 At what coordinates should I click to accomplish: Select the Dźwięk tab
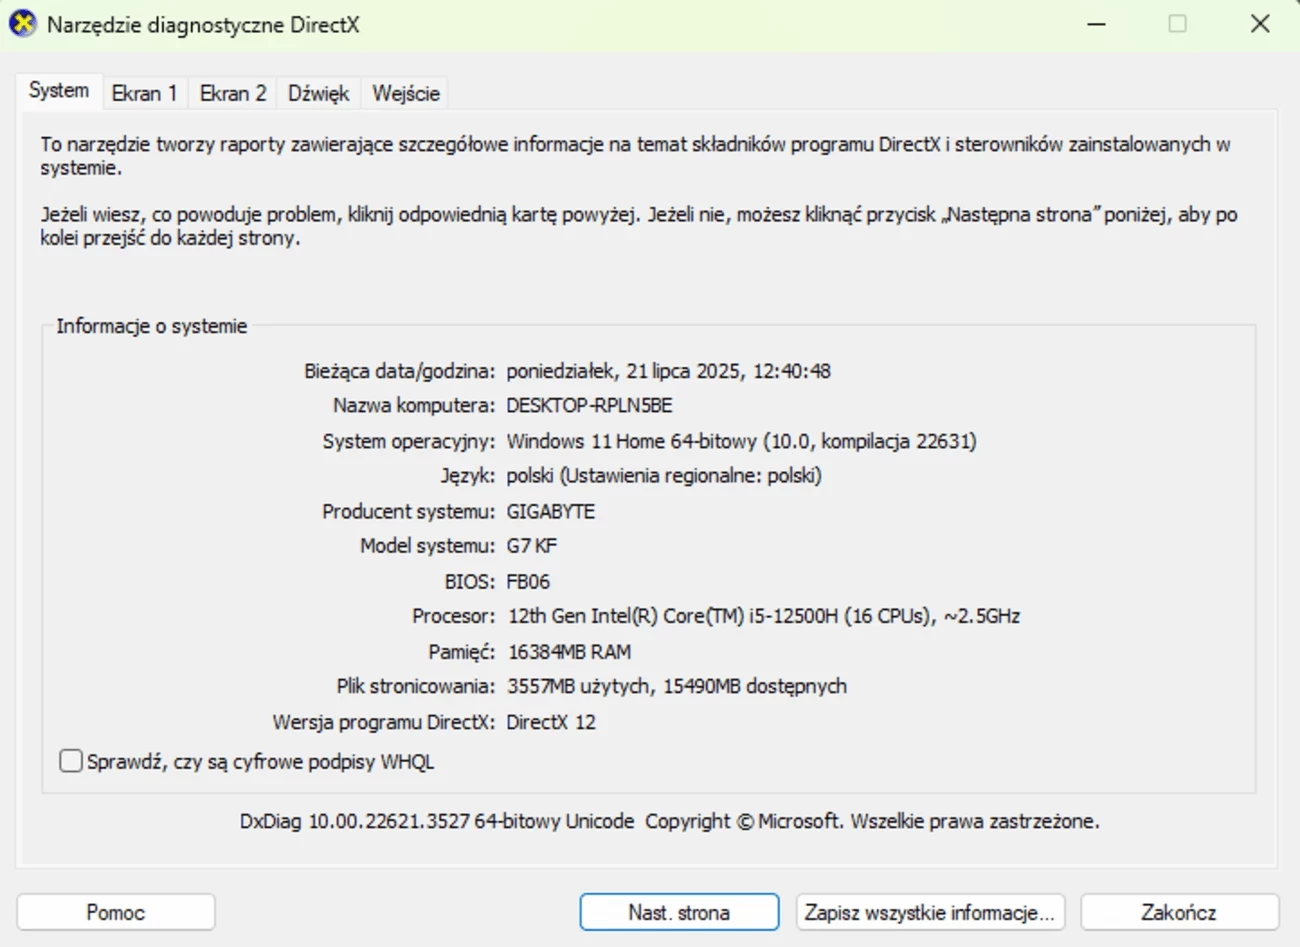pos(318,93)
